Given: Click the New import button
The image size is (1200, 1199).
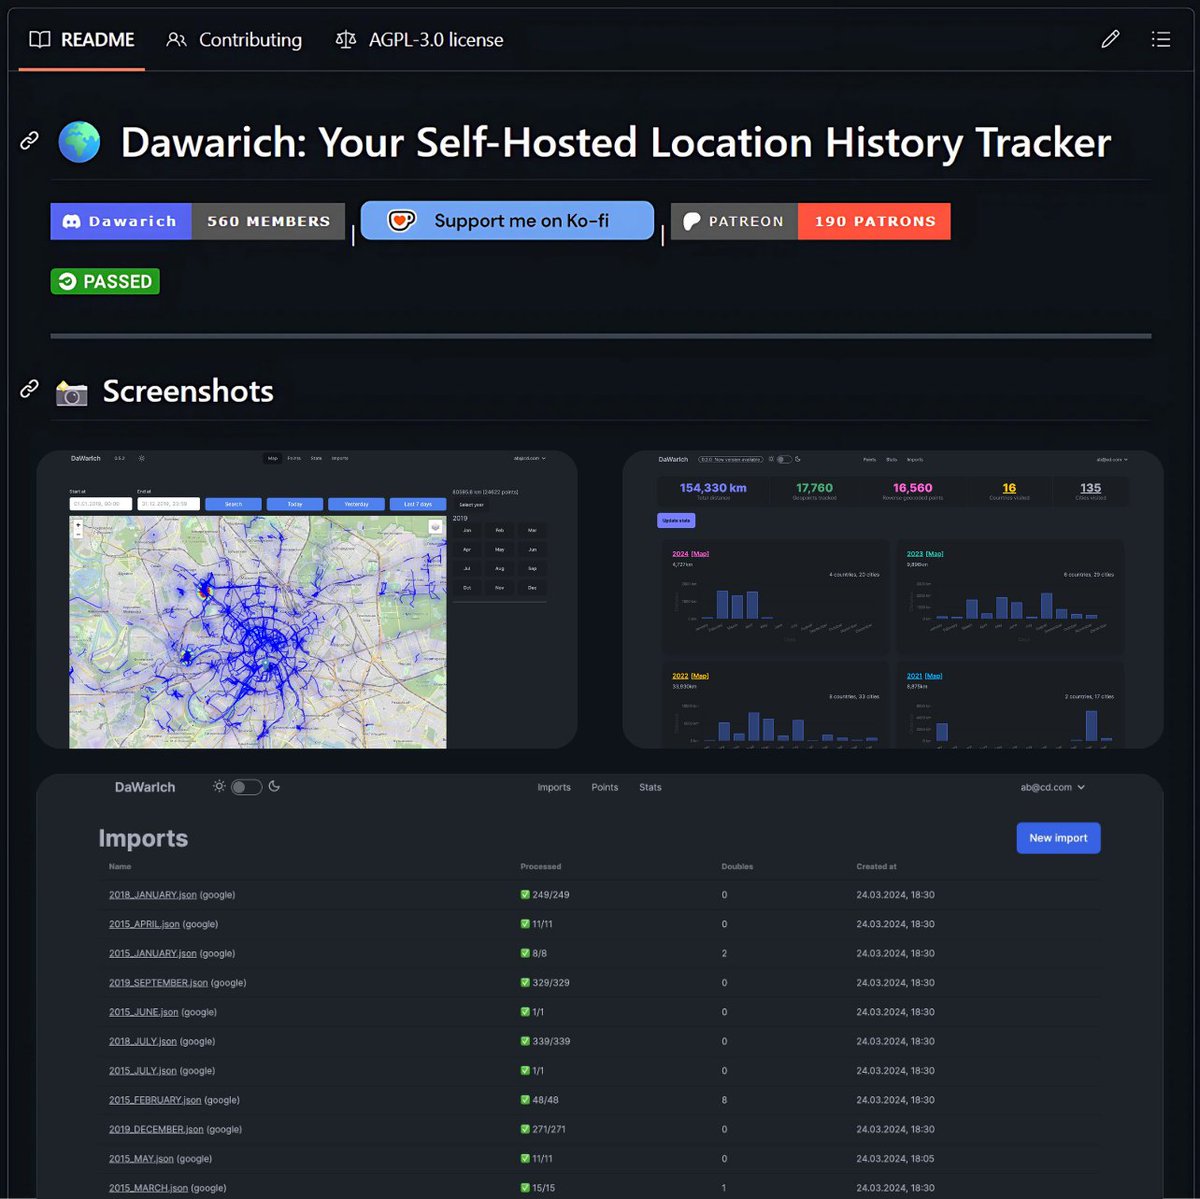Looking at the screenshot, I should click(1058, 838).
